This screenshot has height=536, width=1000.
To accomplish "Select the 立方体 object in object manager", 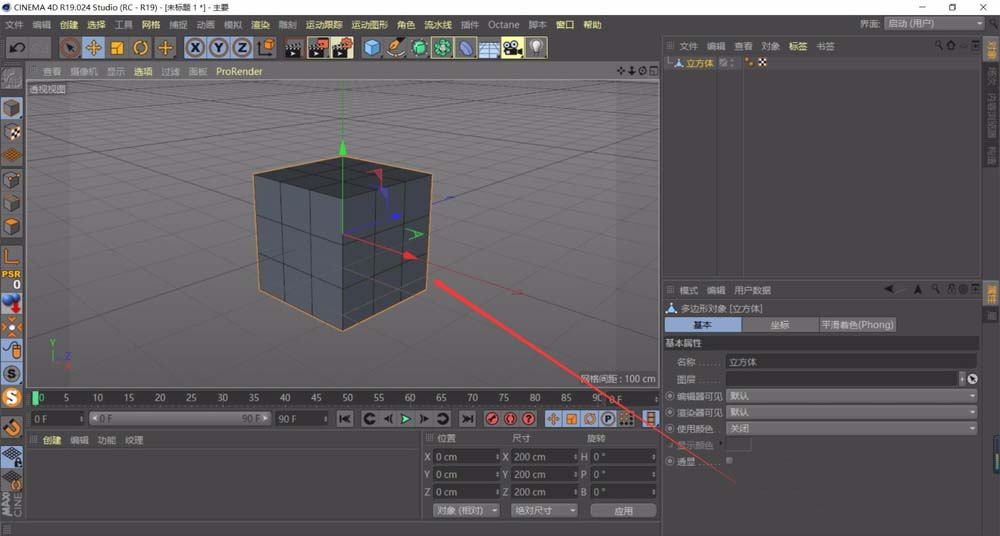I will (x=700, y=63).
